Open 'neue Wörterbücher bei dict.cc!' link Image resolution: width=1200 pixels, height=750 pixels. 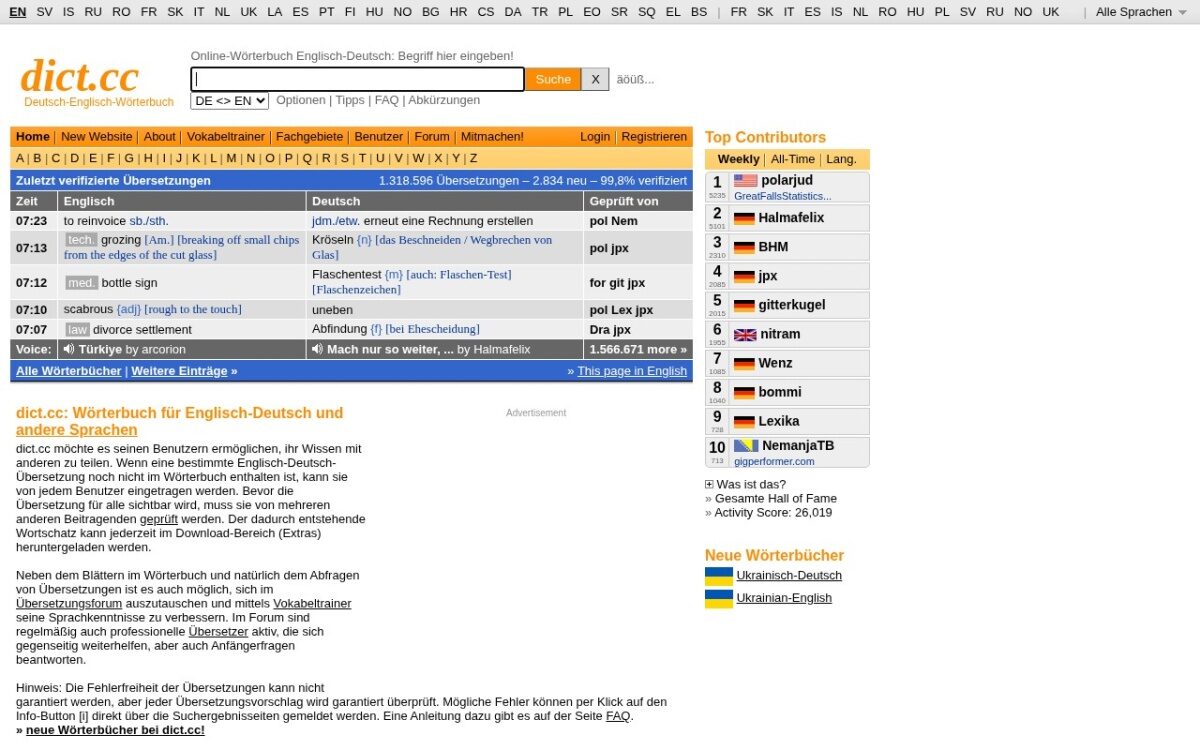(x=115, y=731)
